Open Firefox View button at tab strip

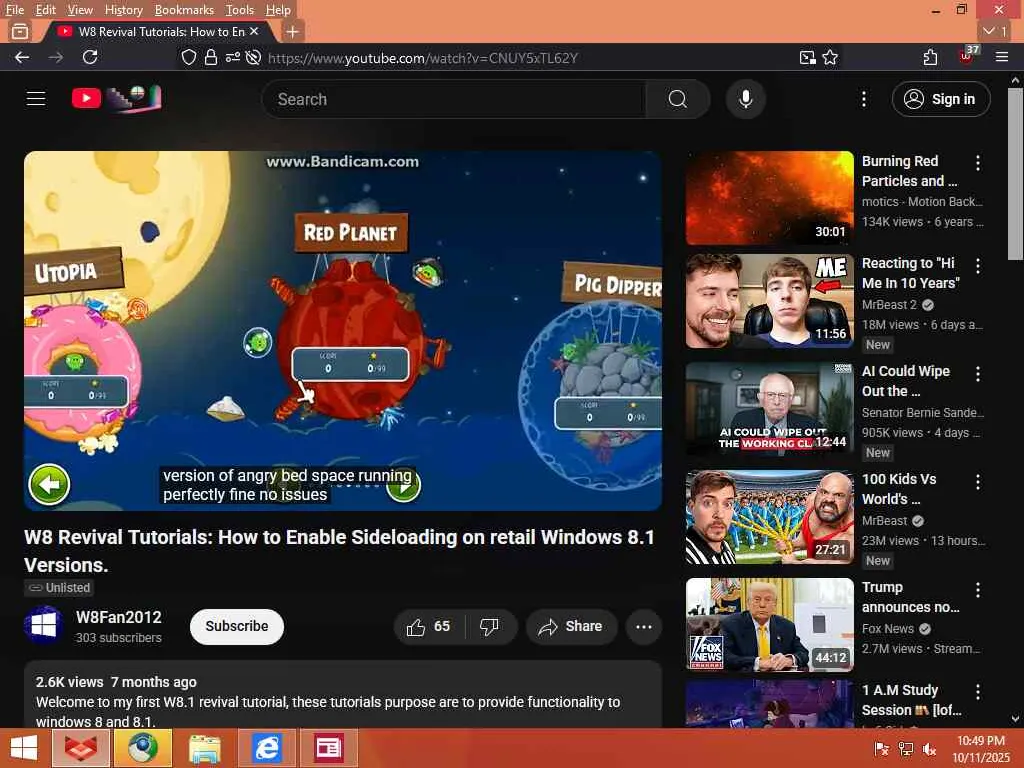click(20, 31)
